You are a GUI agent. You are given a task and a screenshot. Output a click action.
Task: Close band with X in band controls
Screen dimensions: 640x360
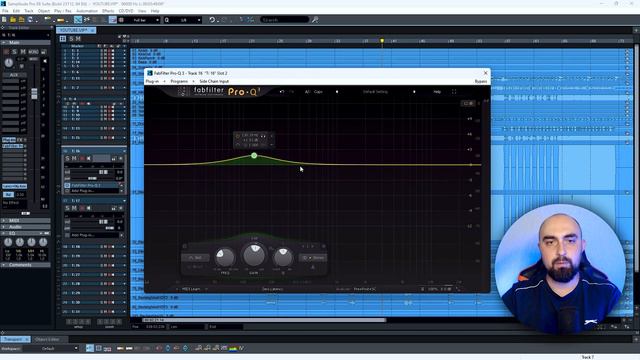tap(323, 246)
